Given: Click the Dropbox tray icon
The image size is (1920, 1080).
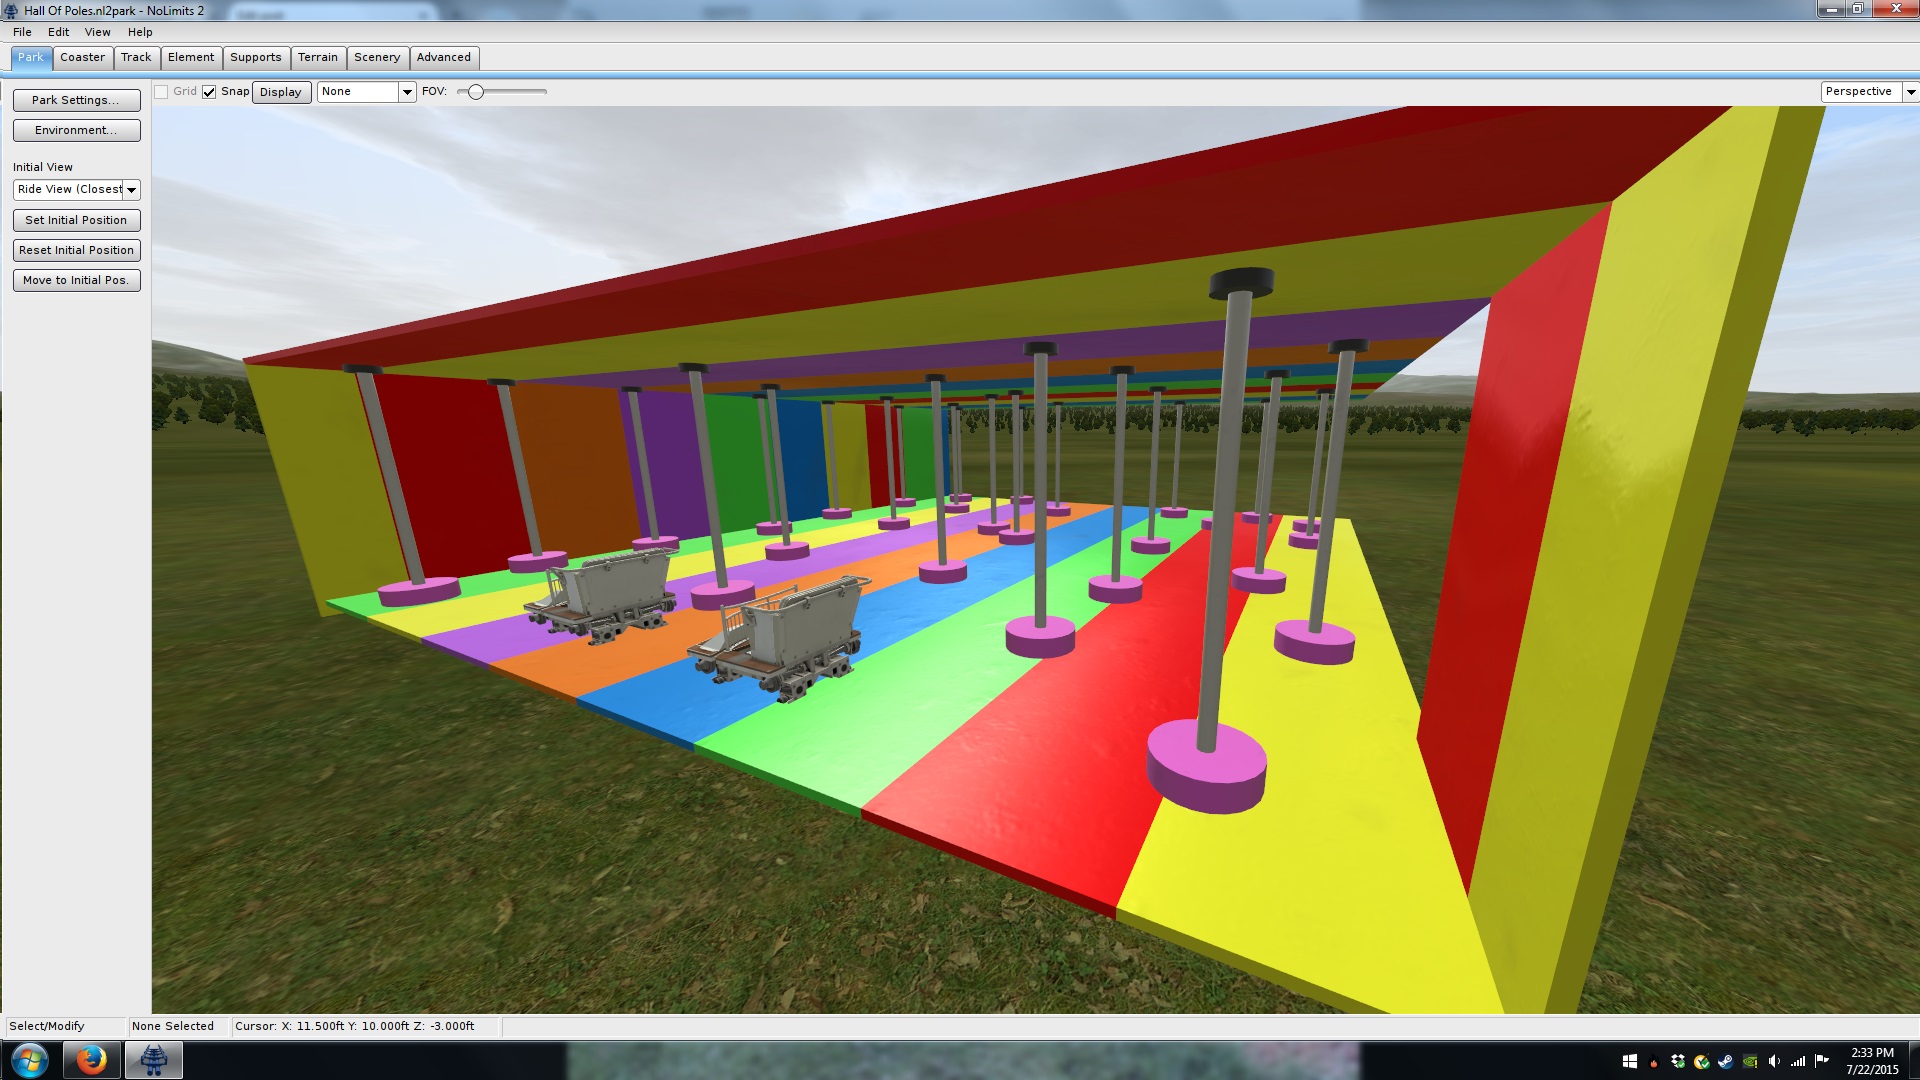Looking at the screenshot, I should pos(1678,1062).
